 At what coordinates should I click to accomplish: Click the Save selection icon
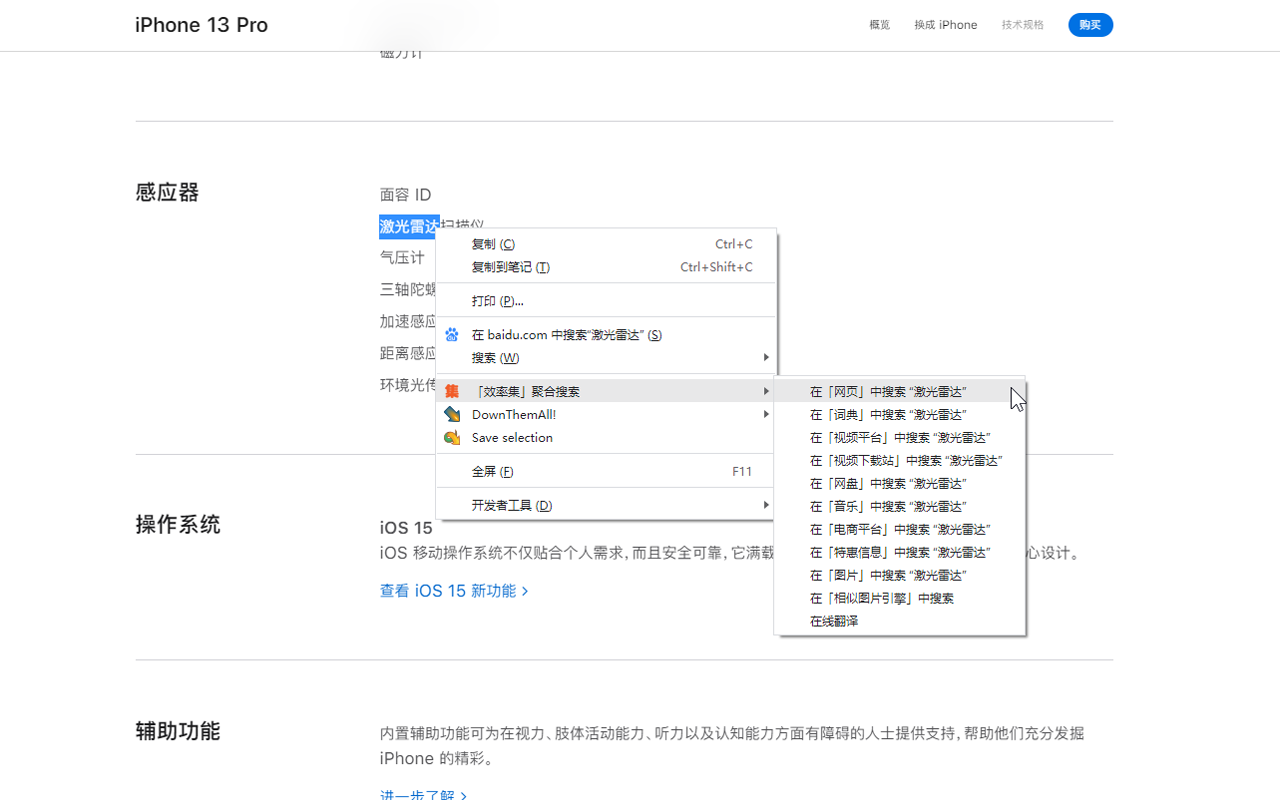click(452, 438)
